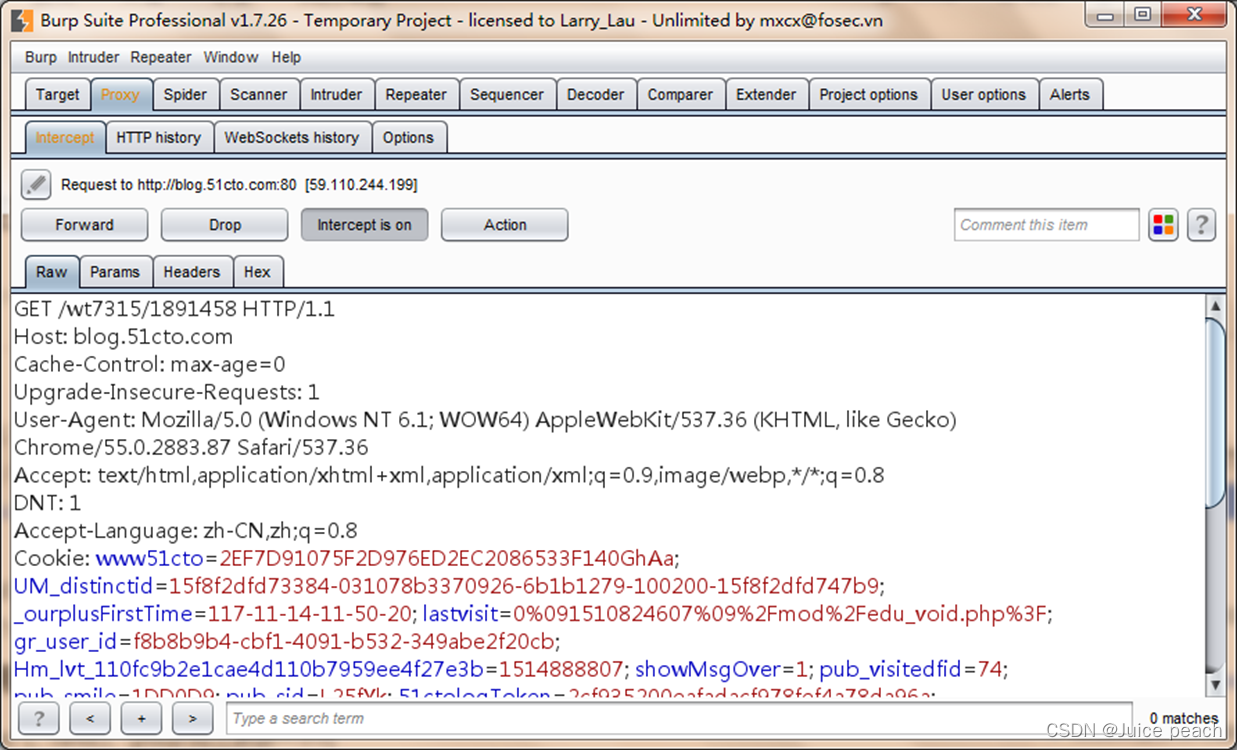The height and width of the screenshot is (750, 1237).
Task: Open the highlight color picker icon
Action: point(1163,225)
